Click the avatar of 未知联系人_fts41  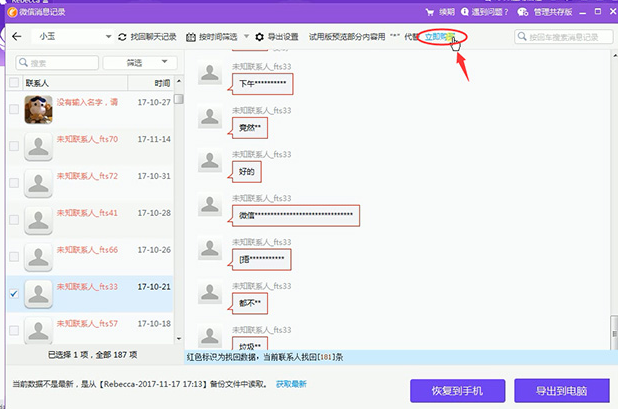[x=38, y=220]
